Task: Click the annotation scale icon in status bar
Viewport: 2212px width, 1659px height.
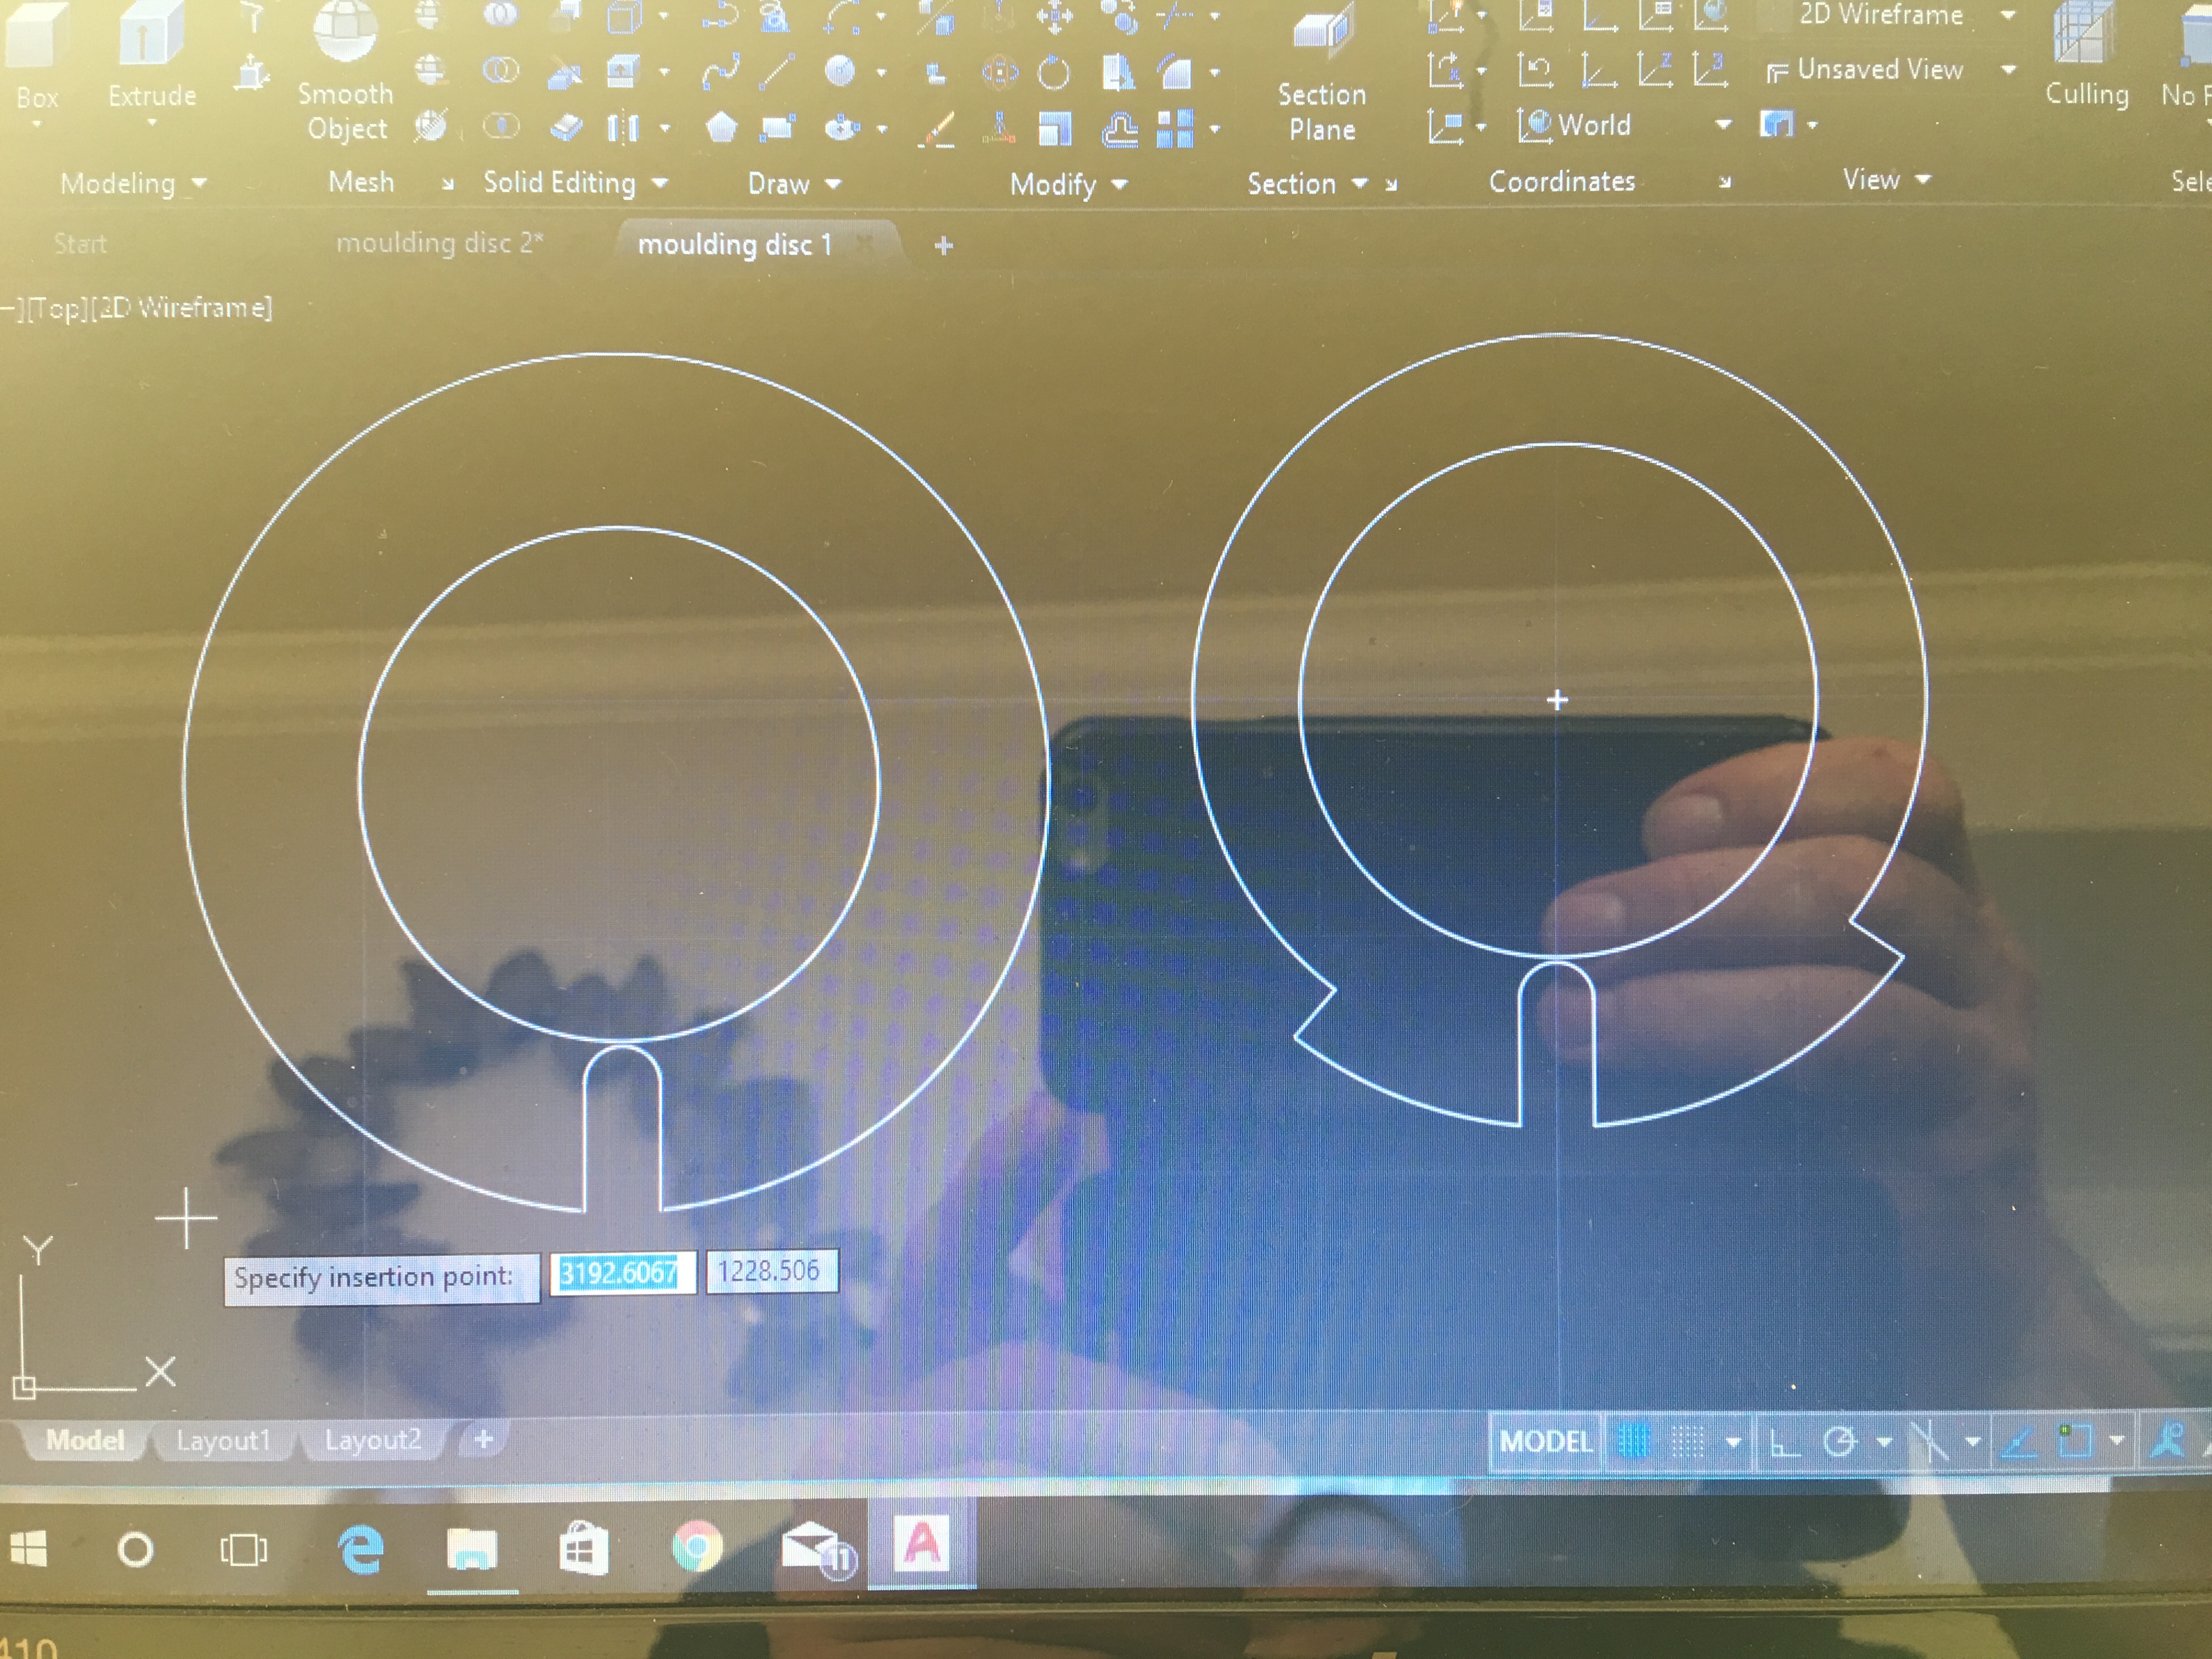Action: pos(2166,1440)
